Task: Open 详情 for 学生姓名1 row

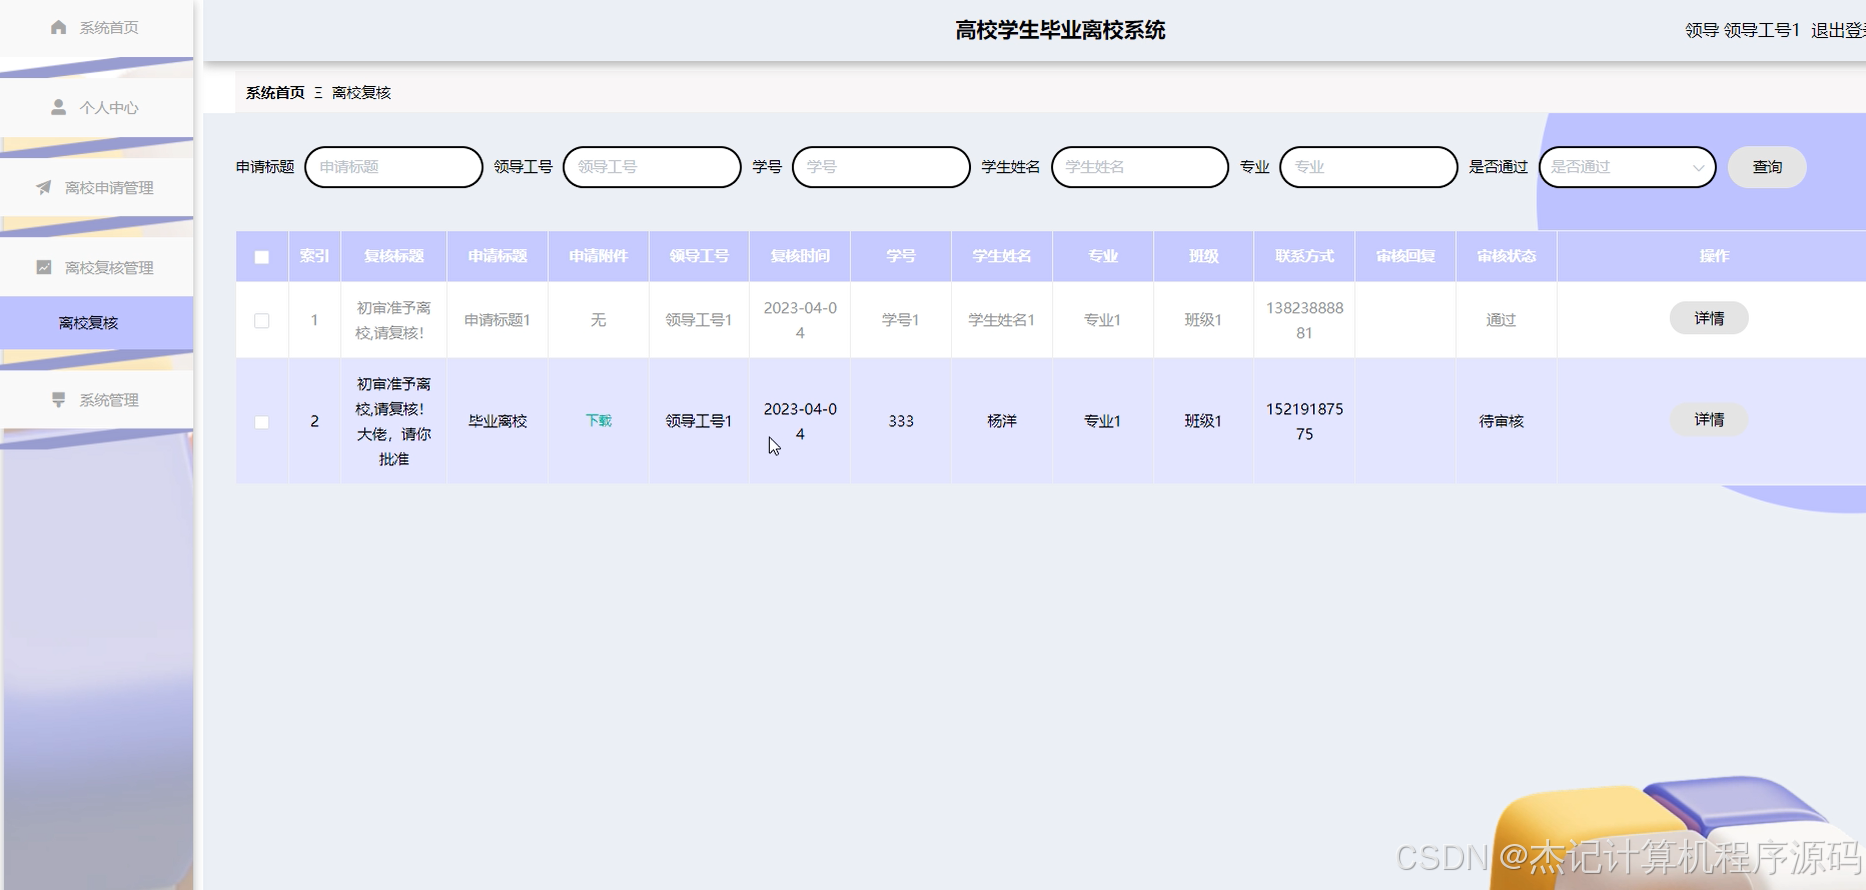Action: [x=1709, y=318]
